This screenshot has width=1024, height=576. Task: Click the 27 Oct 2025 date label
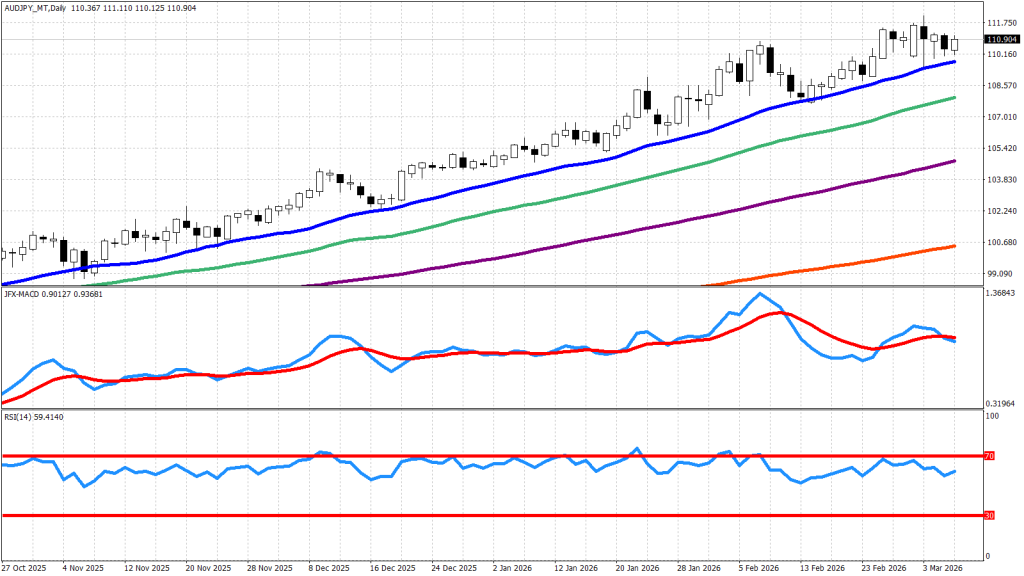(x=25, y=566)
